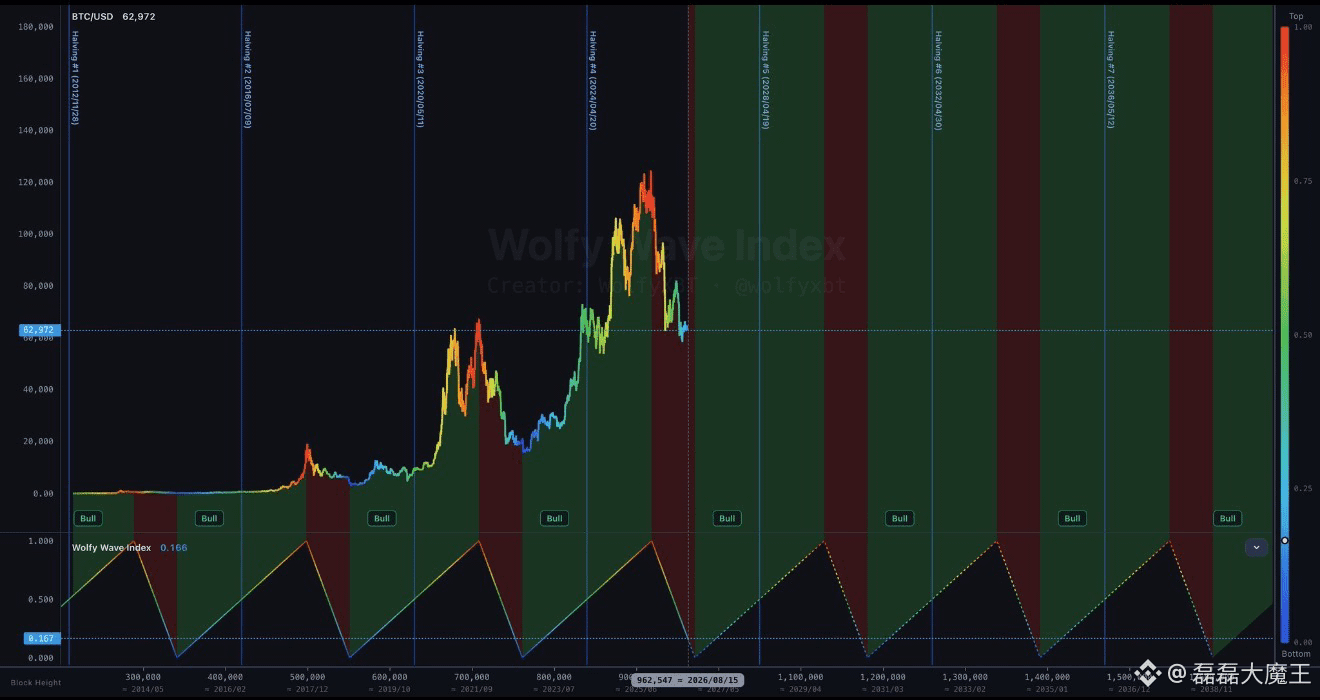Click the Bull tag between Halving #4 and #5
1320x700 pixels.
[x=727, y=518]
